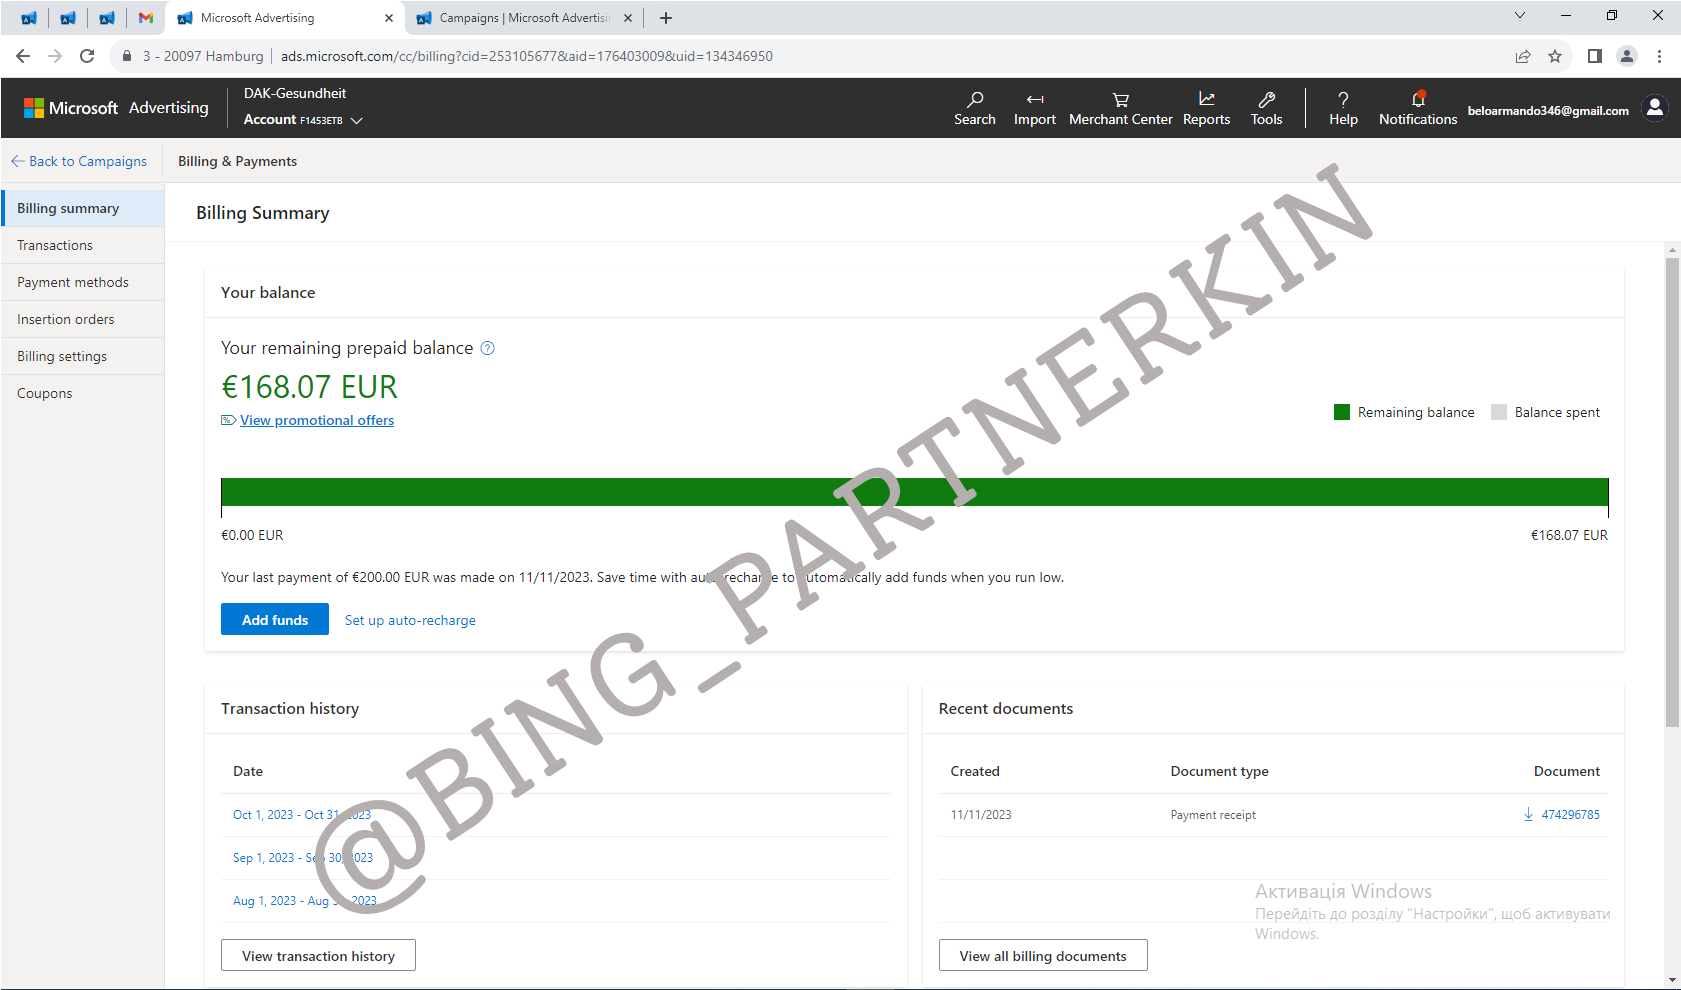
Task: Expand the Account F1453ETB dropdown
Action: point(356,120)
